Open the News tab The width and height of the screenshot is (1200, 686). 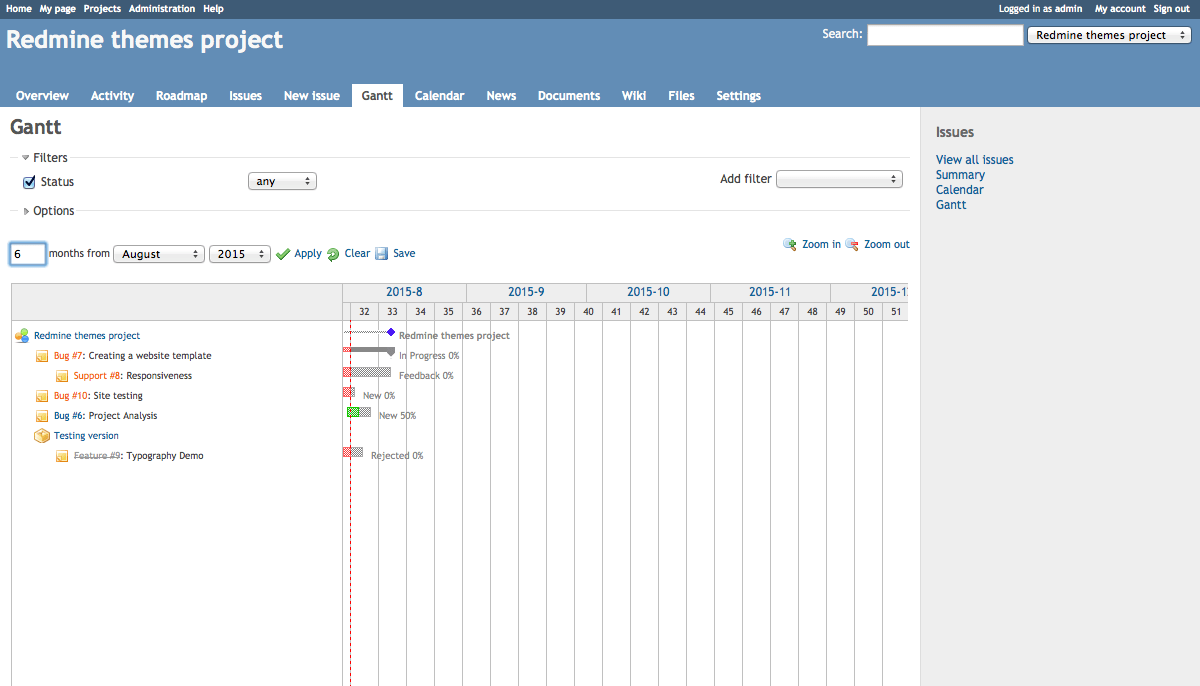[501, 96]
